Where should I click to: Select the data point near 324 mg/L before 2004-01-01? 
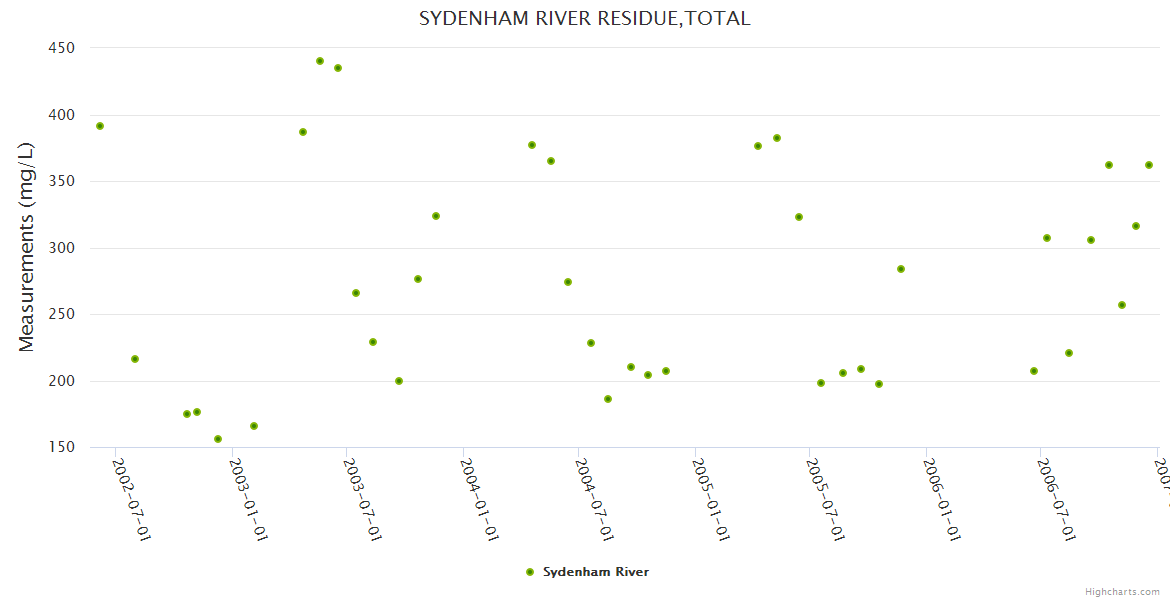coord(436,216)
